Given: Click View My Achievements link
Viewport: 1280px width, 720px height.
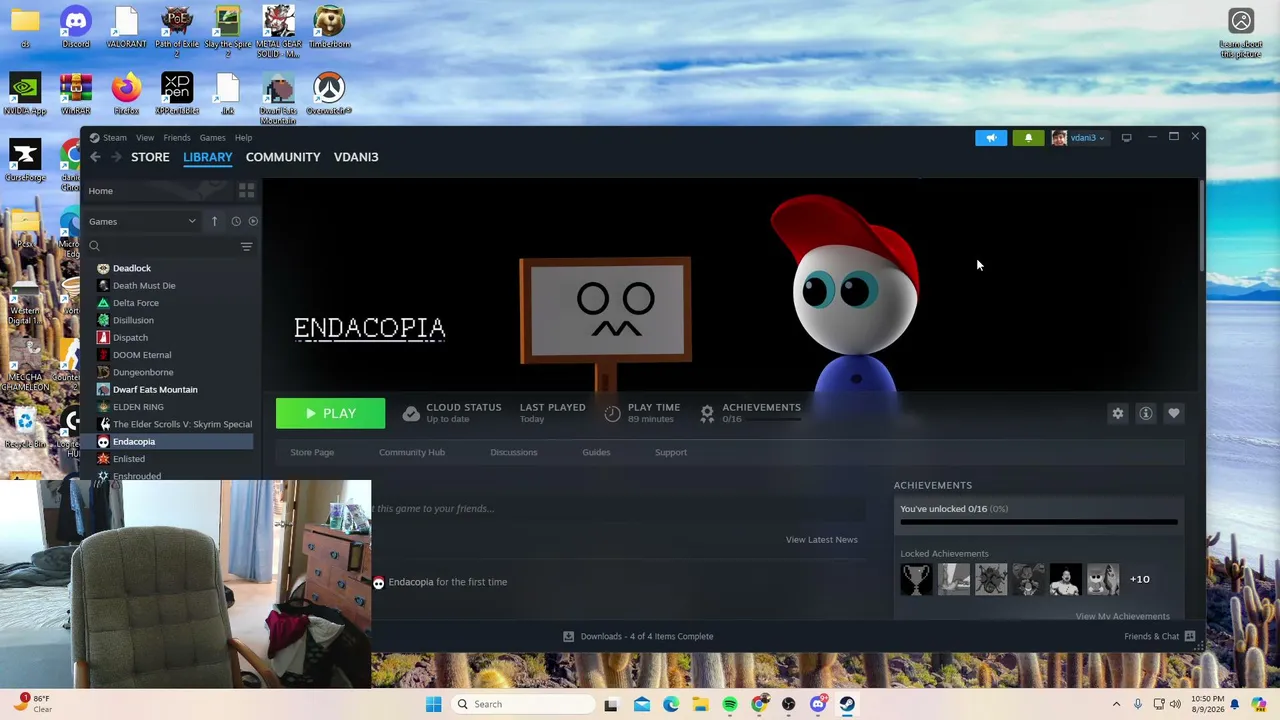Looking at the screenshot, I should pos(1122,616).
